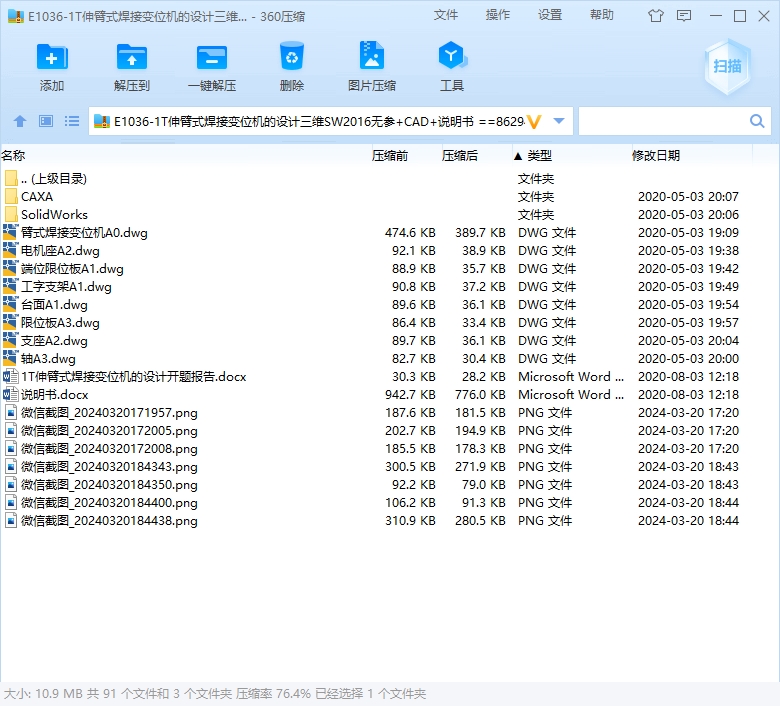The height and width of the screenshot is (706, 780).
Task: Open the Image Compress (图片压缩) tool
Action: (372, 55)
